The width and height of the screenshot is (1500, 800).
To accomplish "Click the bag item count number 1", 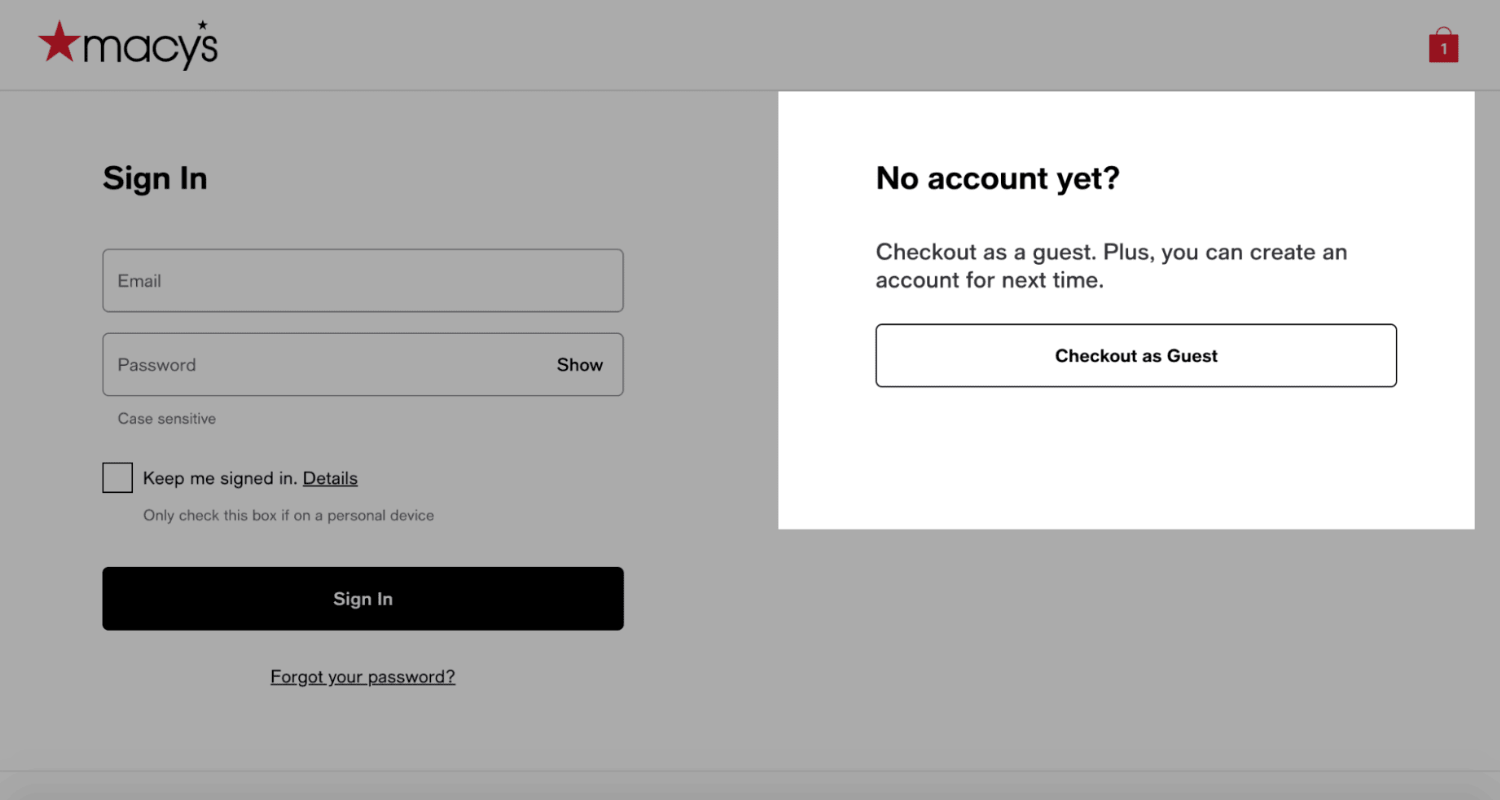I will (x=1443, y=49).
